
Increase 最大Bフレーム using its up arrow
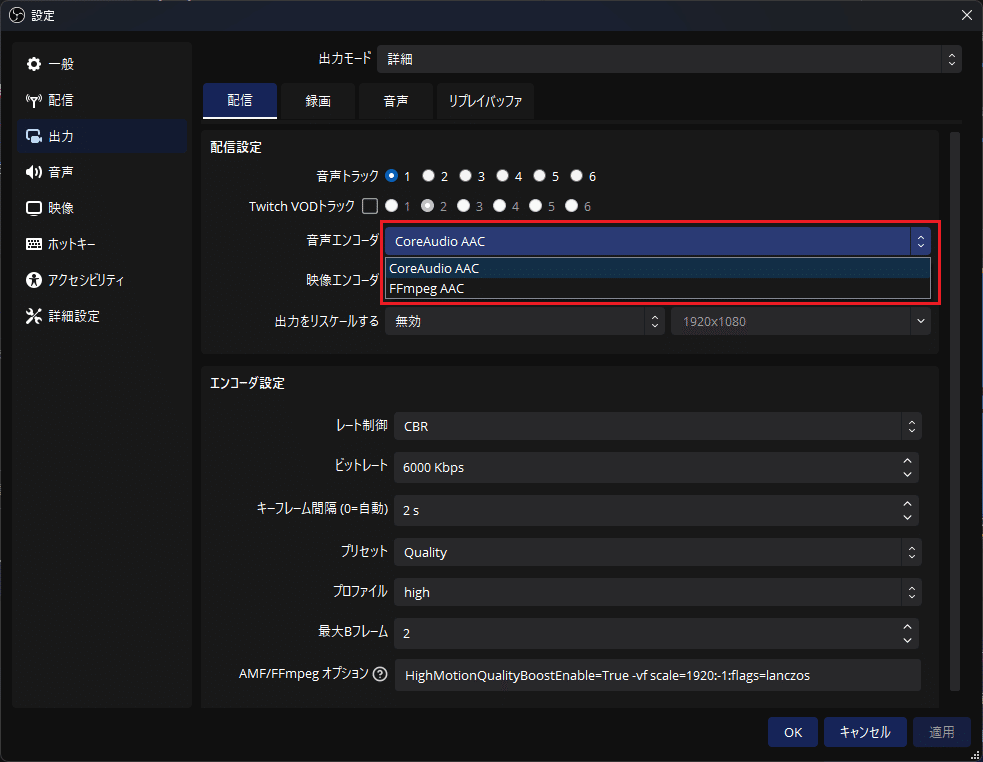click(907, 628)
